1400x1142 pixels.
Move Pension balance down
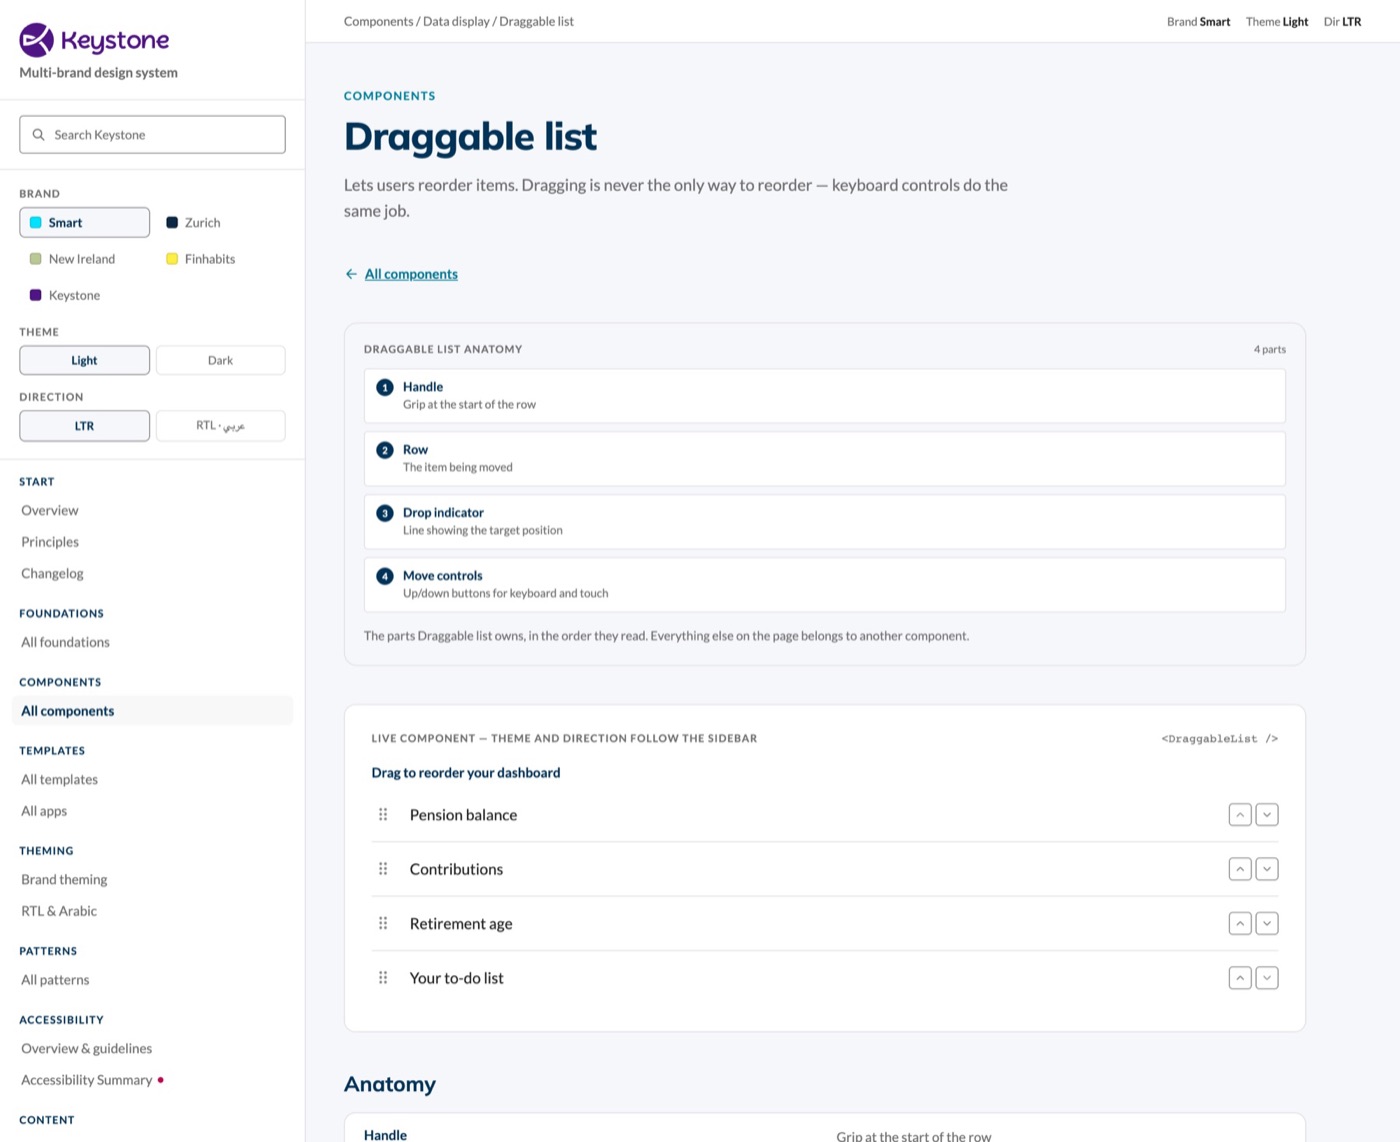[x=1267, y=815]
